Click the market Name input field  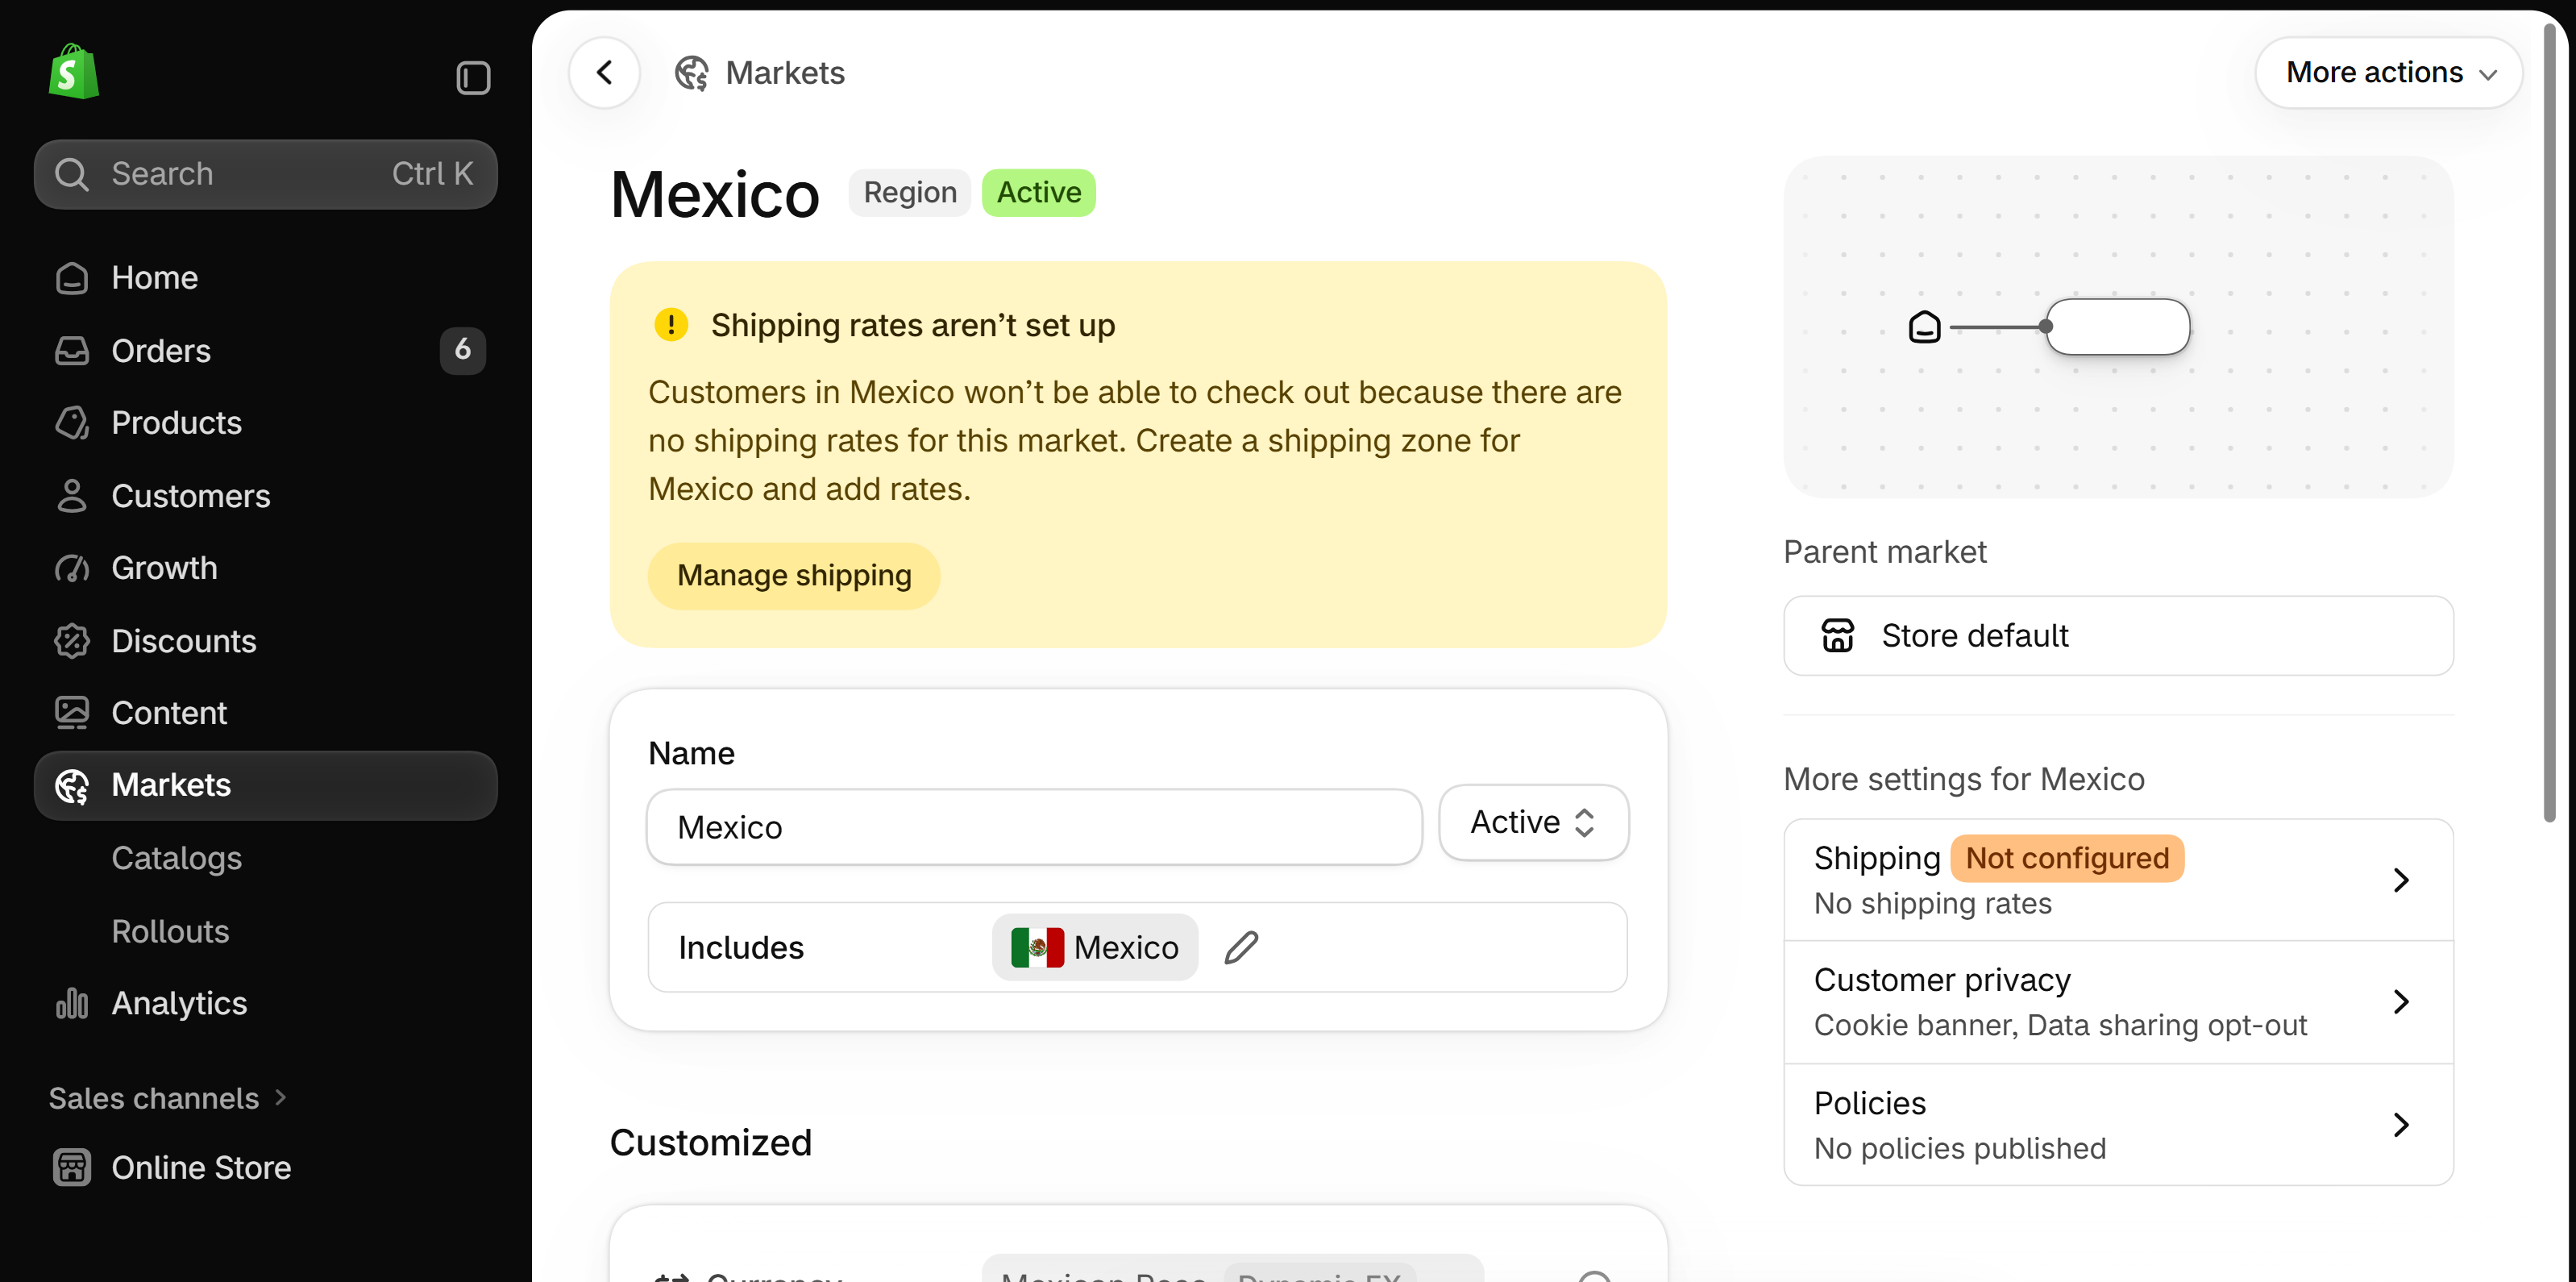click(x=1034, y=827)
